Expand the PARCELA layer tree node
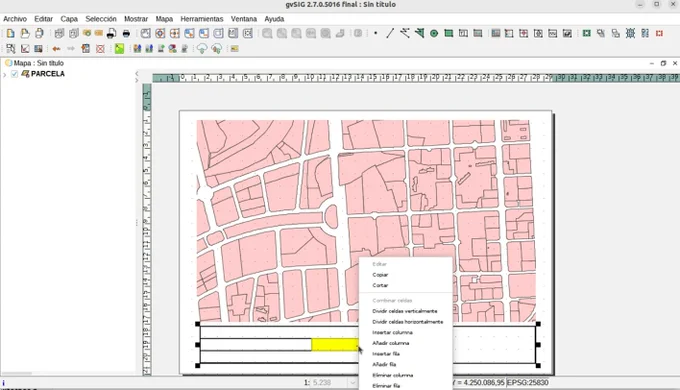The image size is (680, 390). tap(5, 75)
